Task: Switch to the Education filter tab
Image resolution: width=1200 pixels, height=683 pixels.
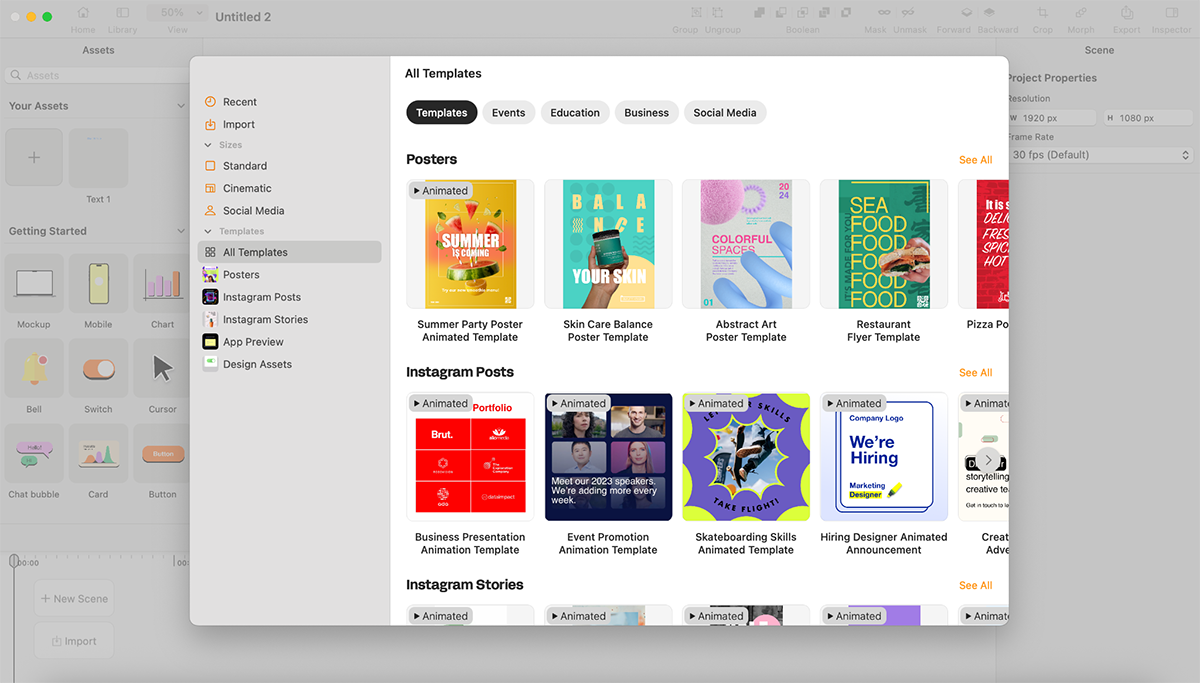Action: click(575, 113)
